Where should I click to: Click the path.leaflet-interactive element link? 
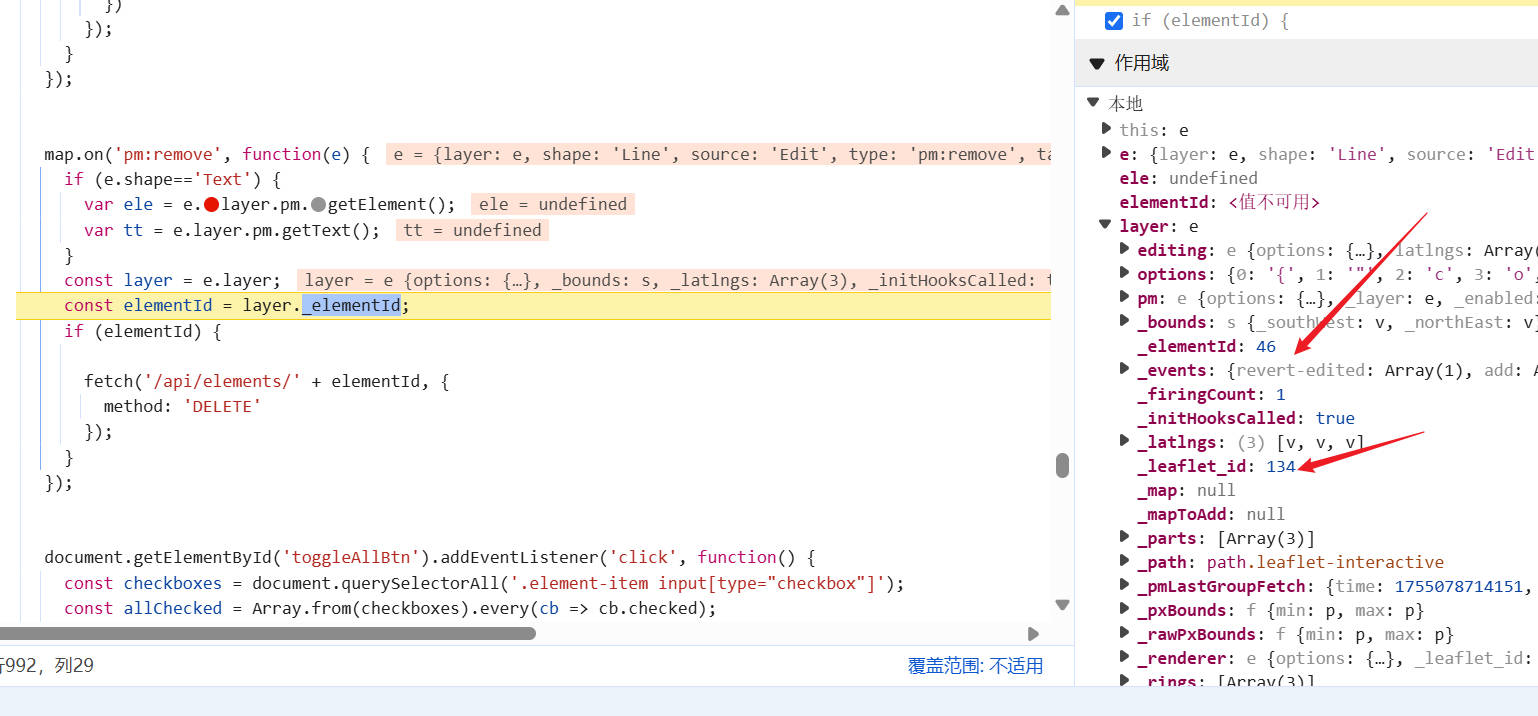tap(1324, 562)
